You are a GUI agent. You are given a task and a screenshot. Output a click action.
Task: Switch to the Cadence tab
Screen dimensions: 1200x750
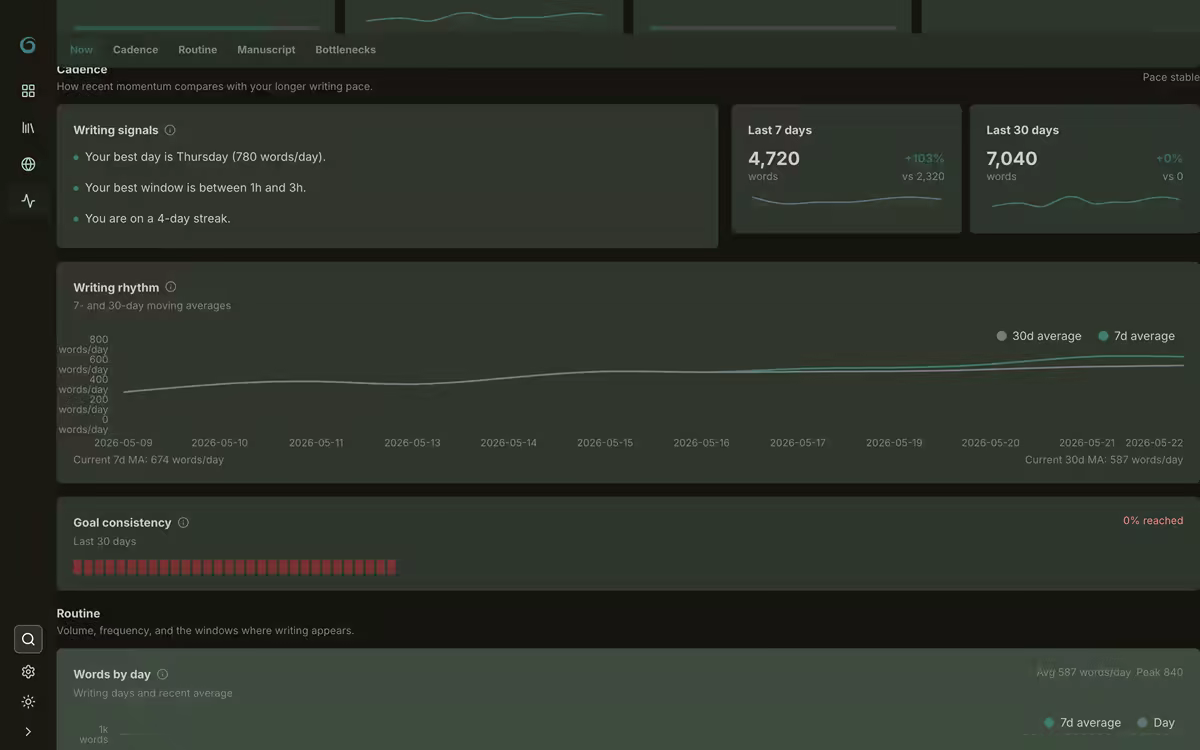coord(135,50)
